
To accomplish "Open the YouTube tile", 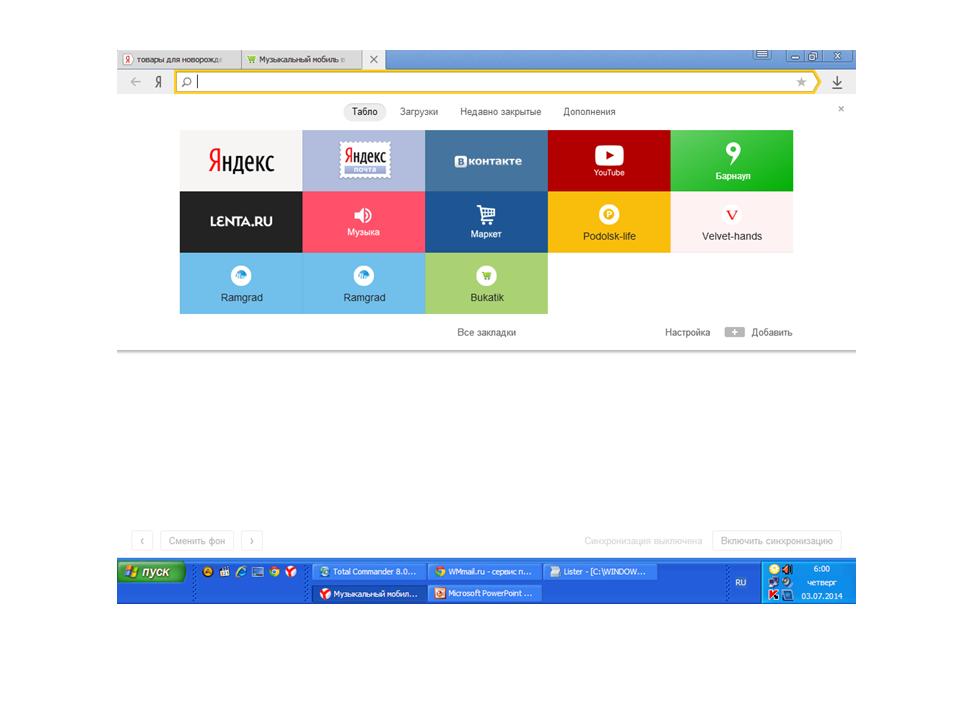I will coord(609,160).
